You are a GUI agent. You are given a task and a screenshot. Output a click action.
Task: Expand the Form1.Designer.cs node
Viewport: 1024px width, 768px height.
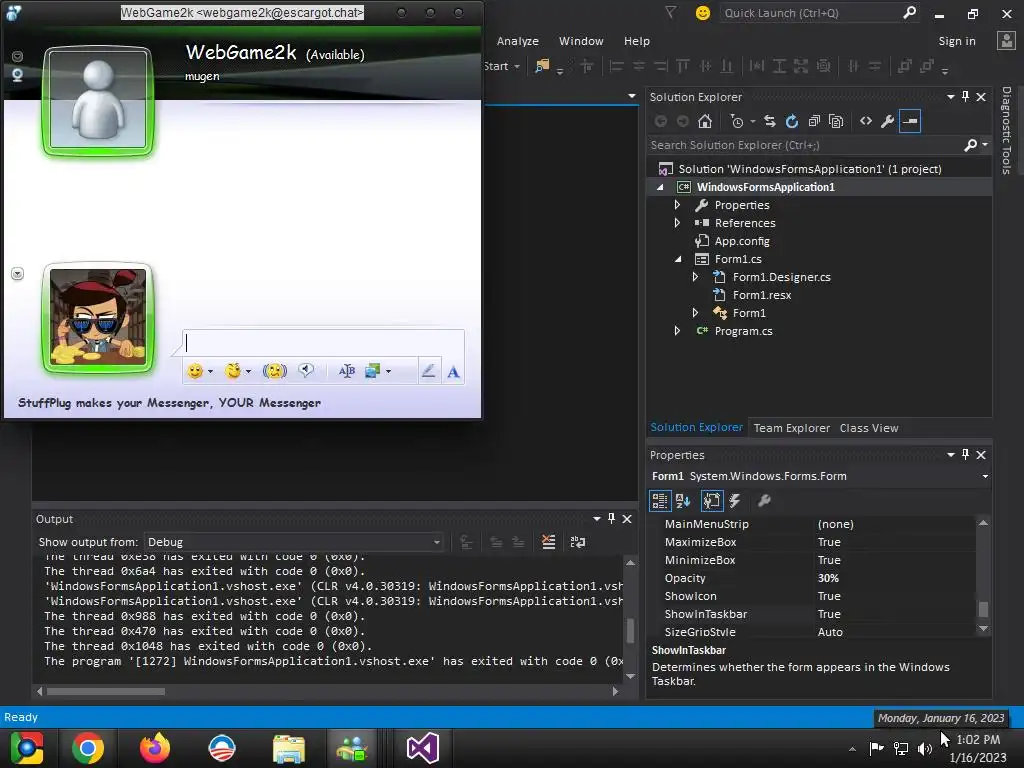[696, 277]
